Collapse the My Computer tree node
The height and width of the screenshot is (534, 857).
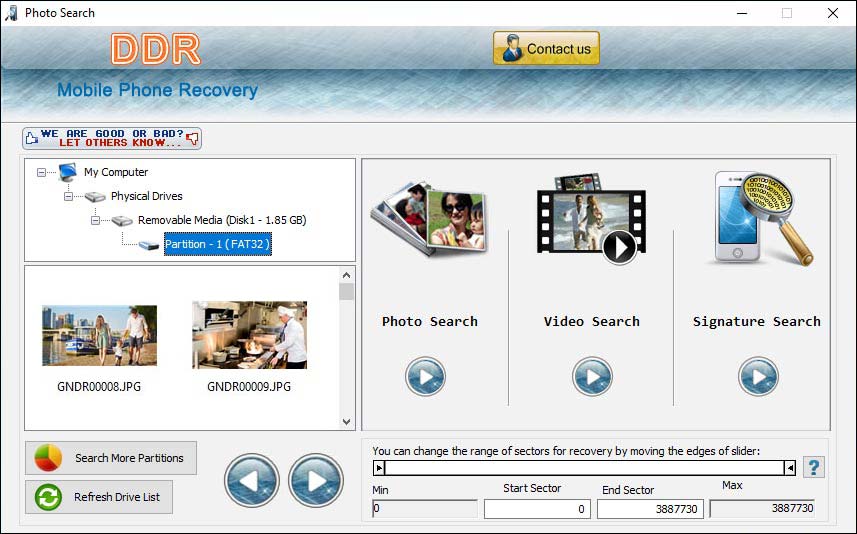[x=42, y=172]
